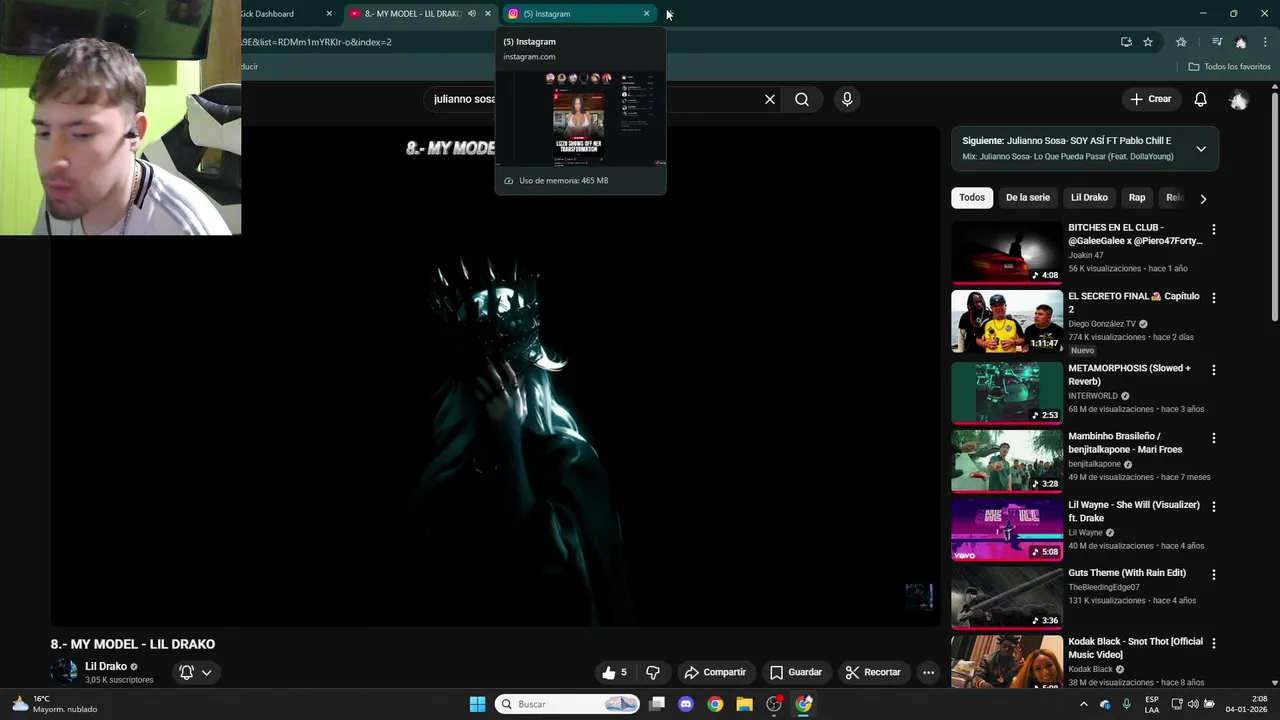Switch to the Instagram browser tab

578,14
